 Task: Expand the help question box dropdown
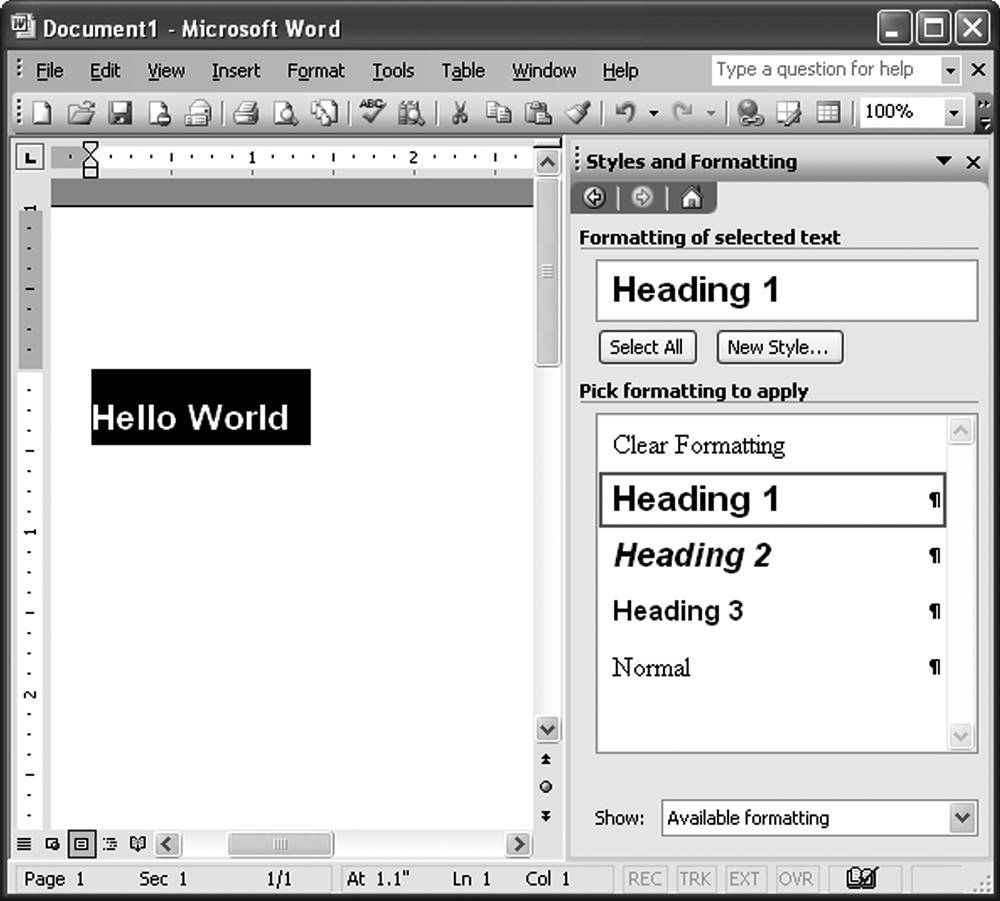pos(950,70)
